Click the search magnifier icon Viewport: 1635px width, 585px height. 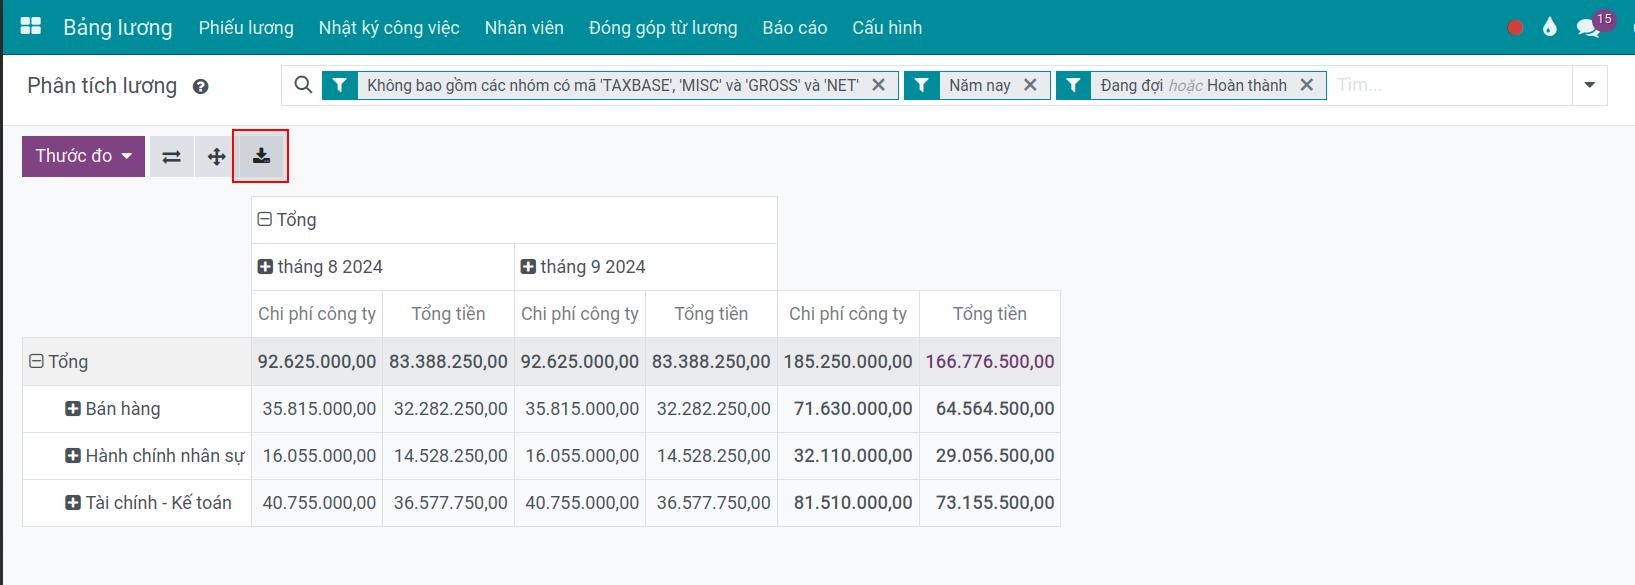click(303, 85)
